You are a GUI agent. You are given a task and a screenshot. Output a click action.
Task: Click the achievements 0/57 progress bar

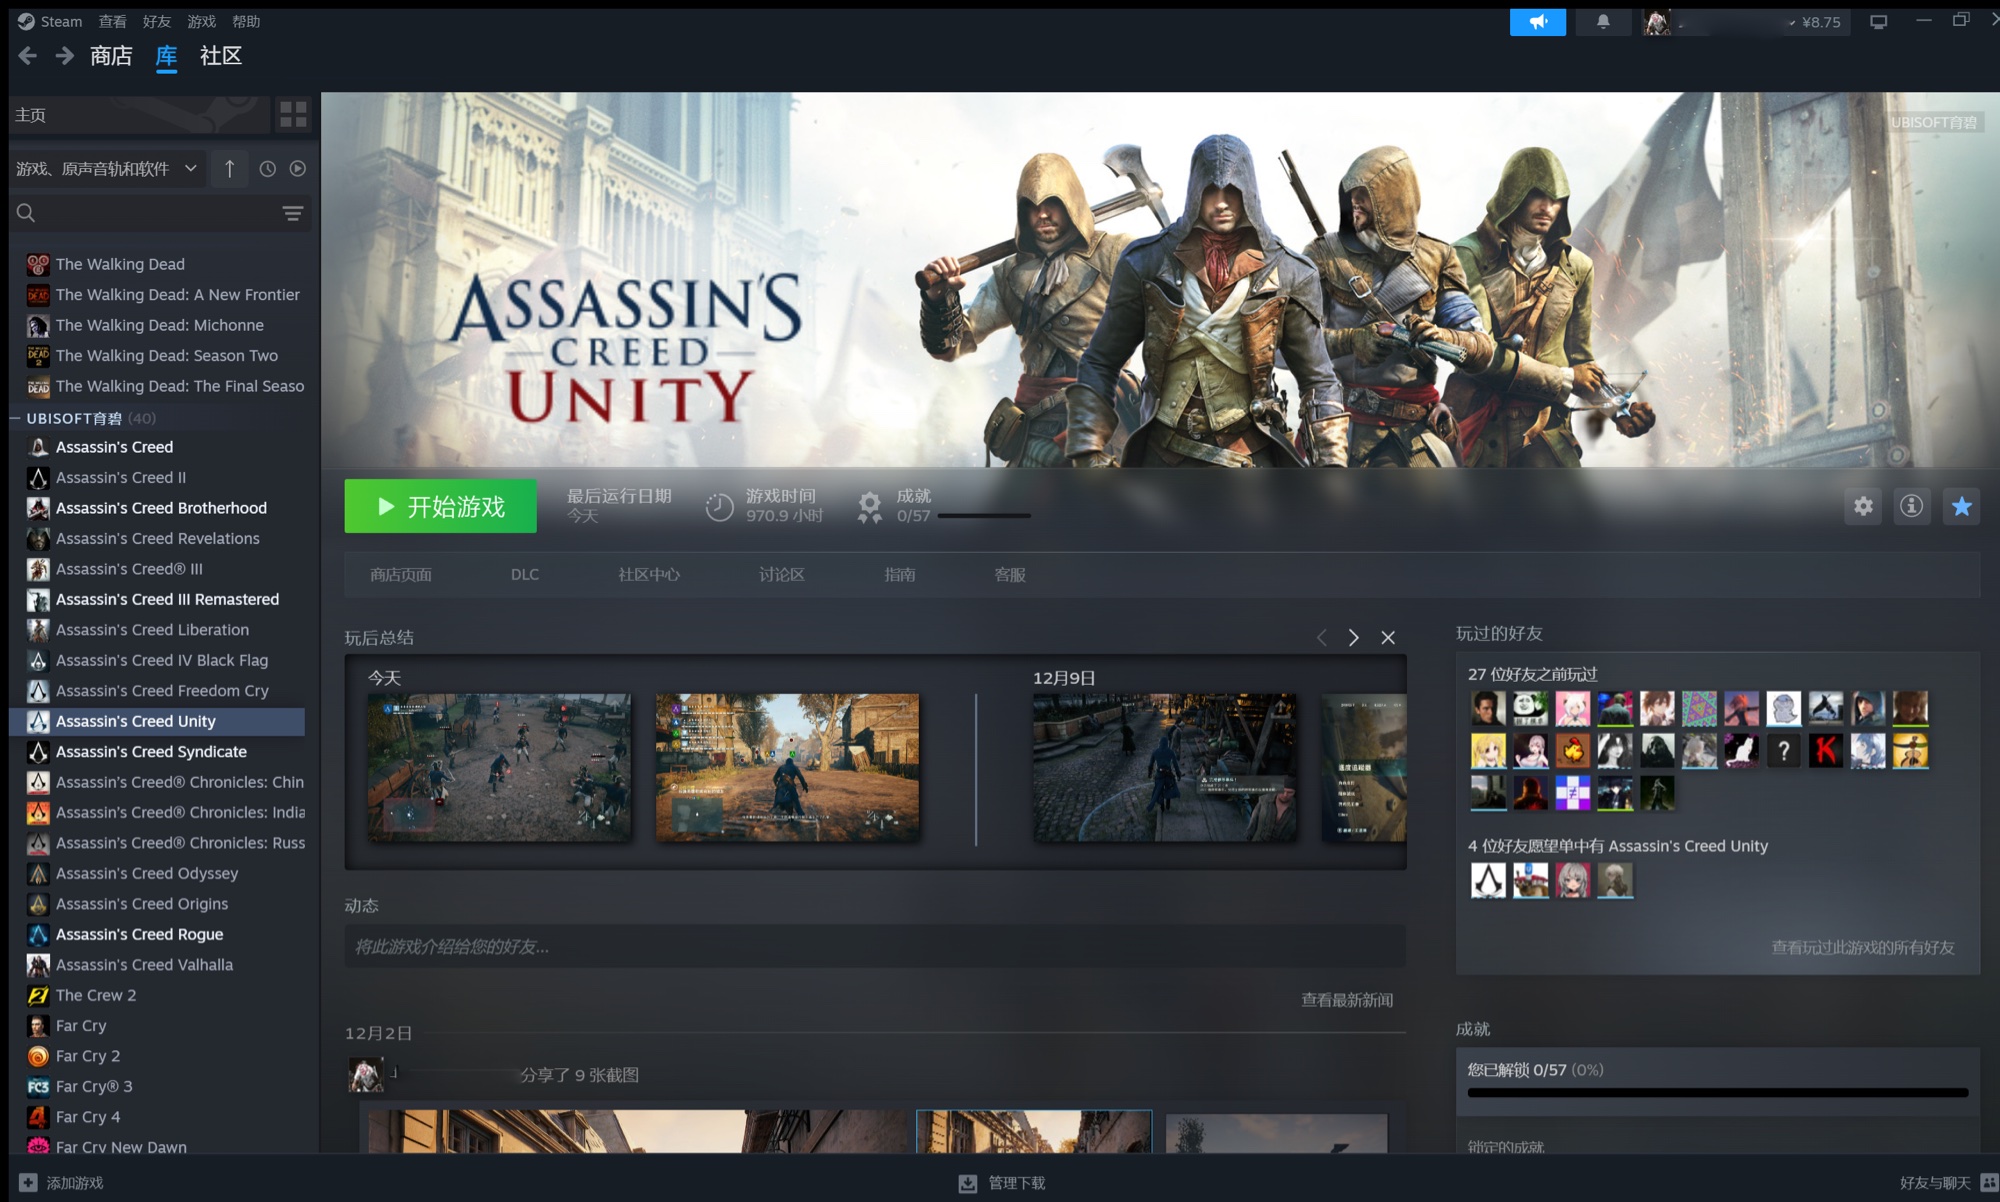pyautogui.click(x=984, y=516)
